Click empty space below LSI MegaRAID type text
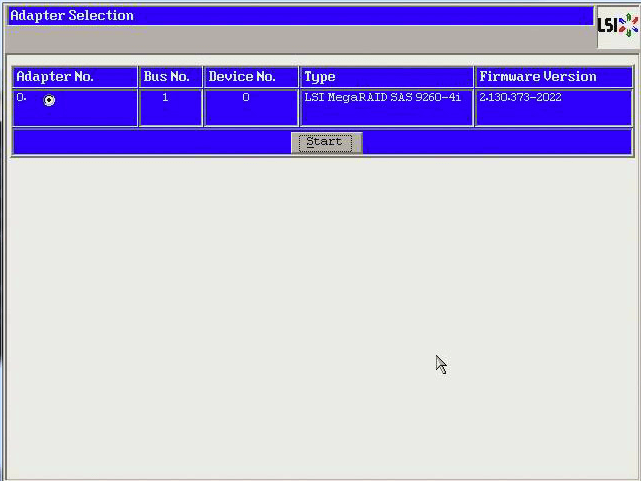This screenshot has width=641, height=481. coord(386,116)
